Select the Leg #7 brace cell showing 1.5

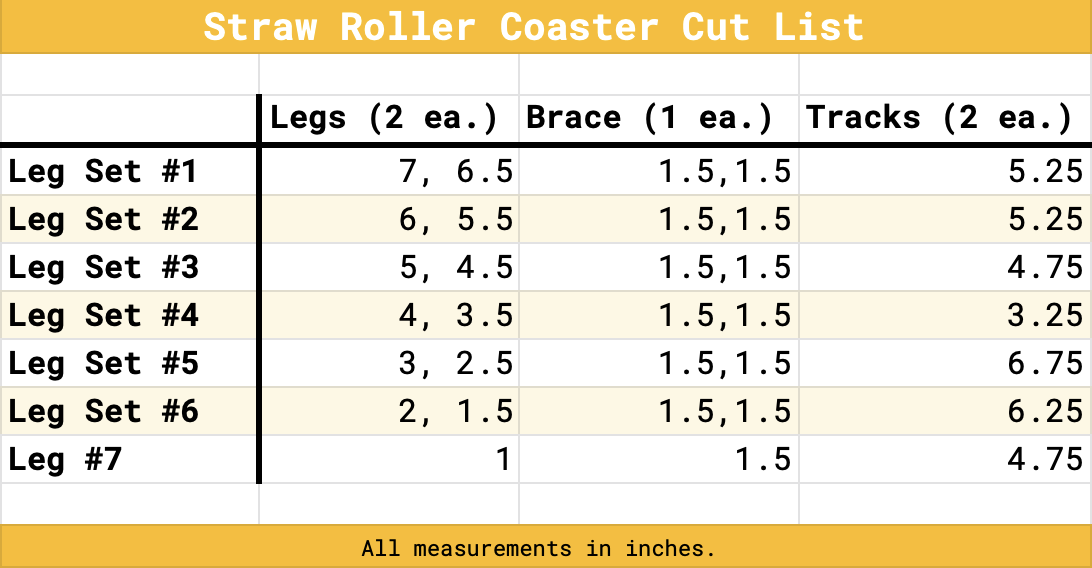(x=762, y=460)
